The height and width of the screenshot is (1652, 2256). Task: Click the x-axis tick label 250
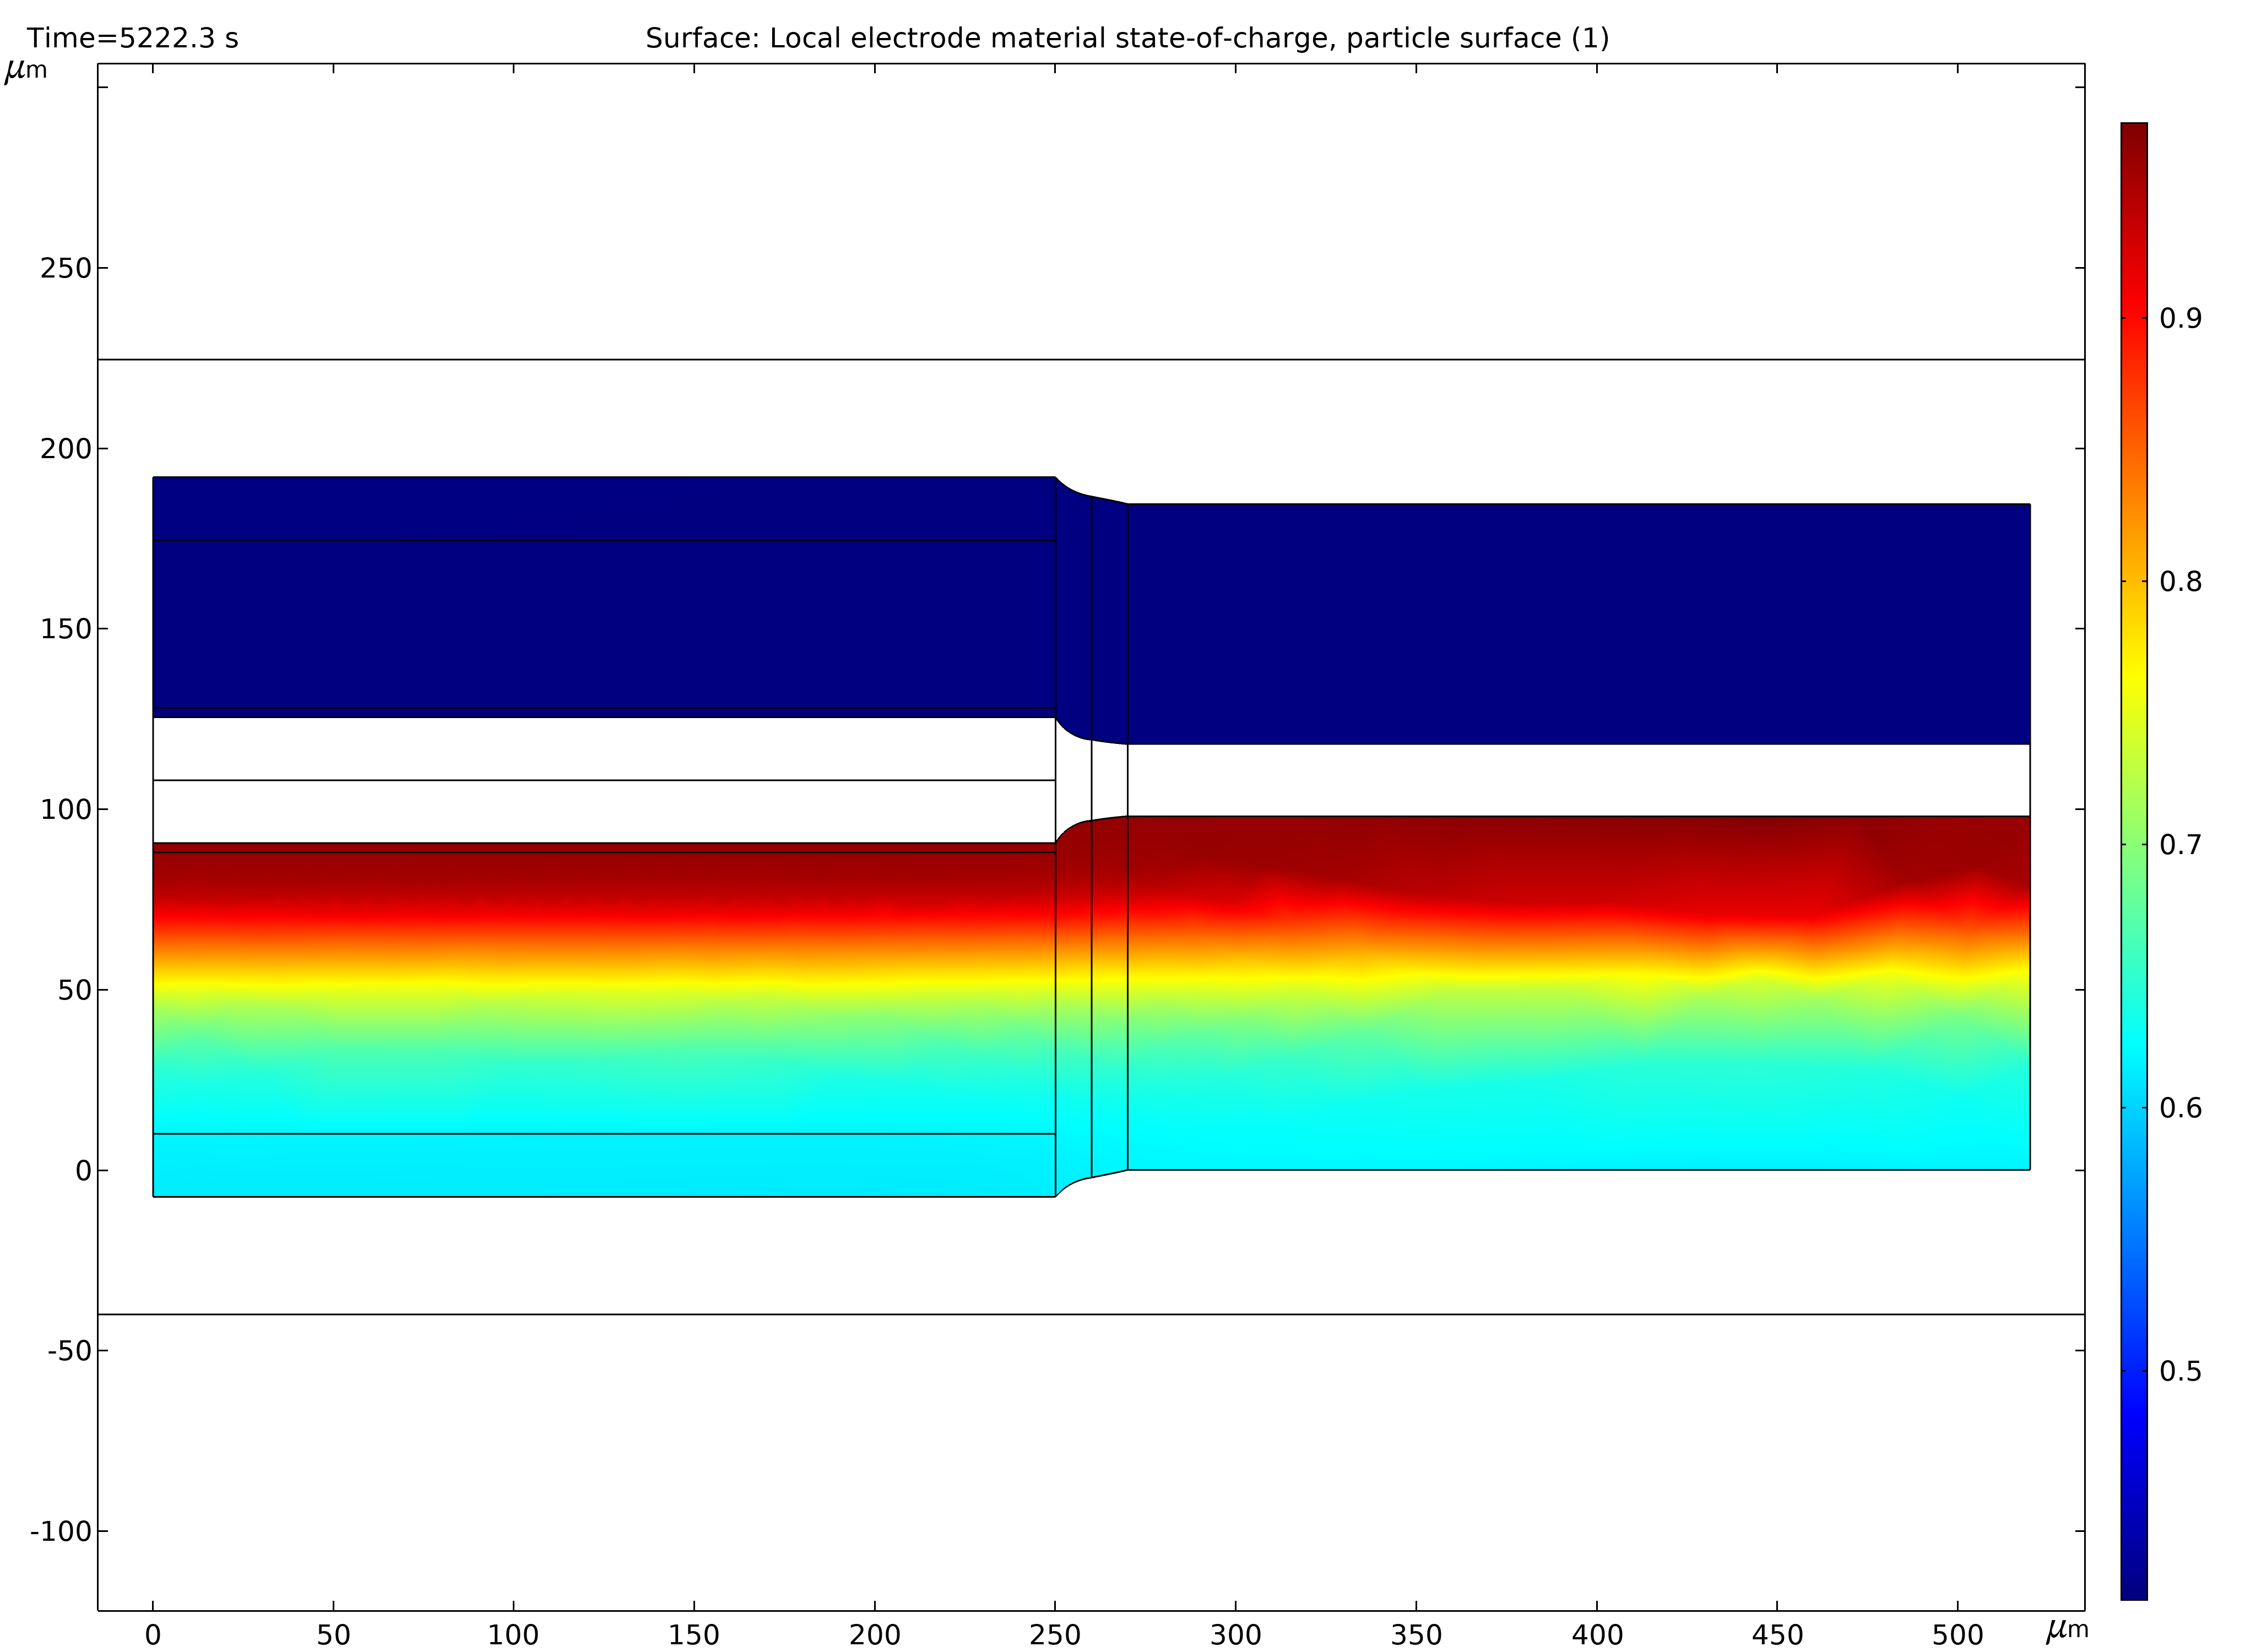pyautogui.click(x=1055, y=1635)
